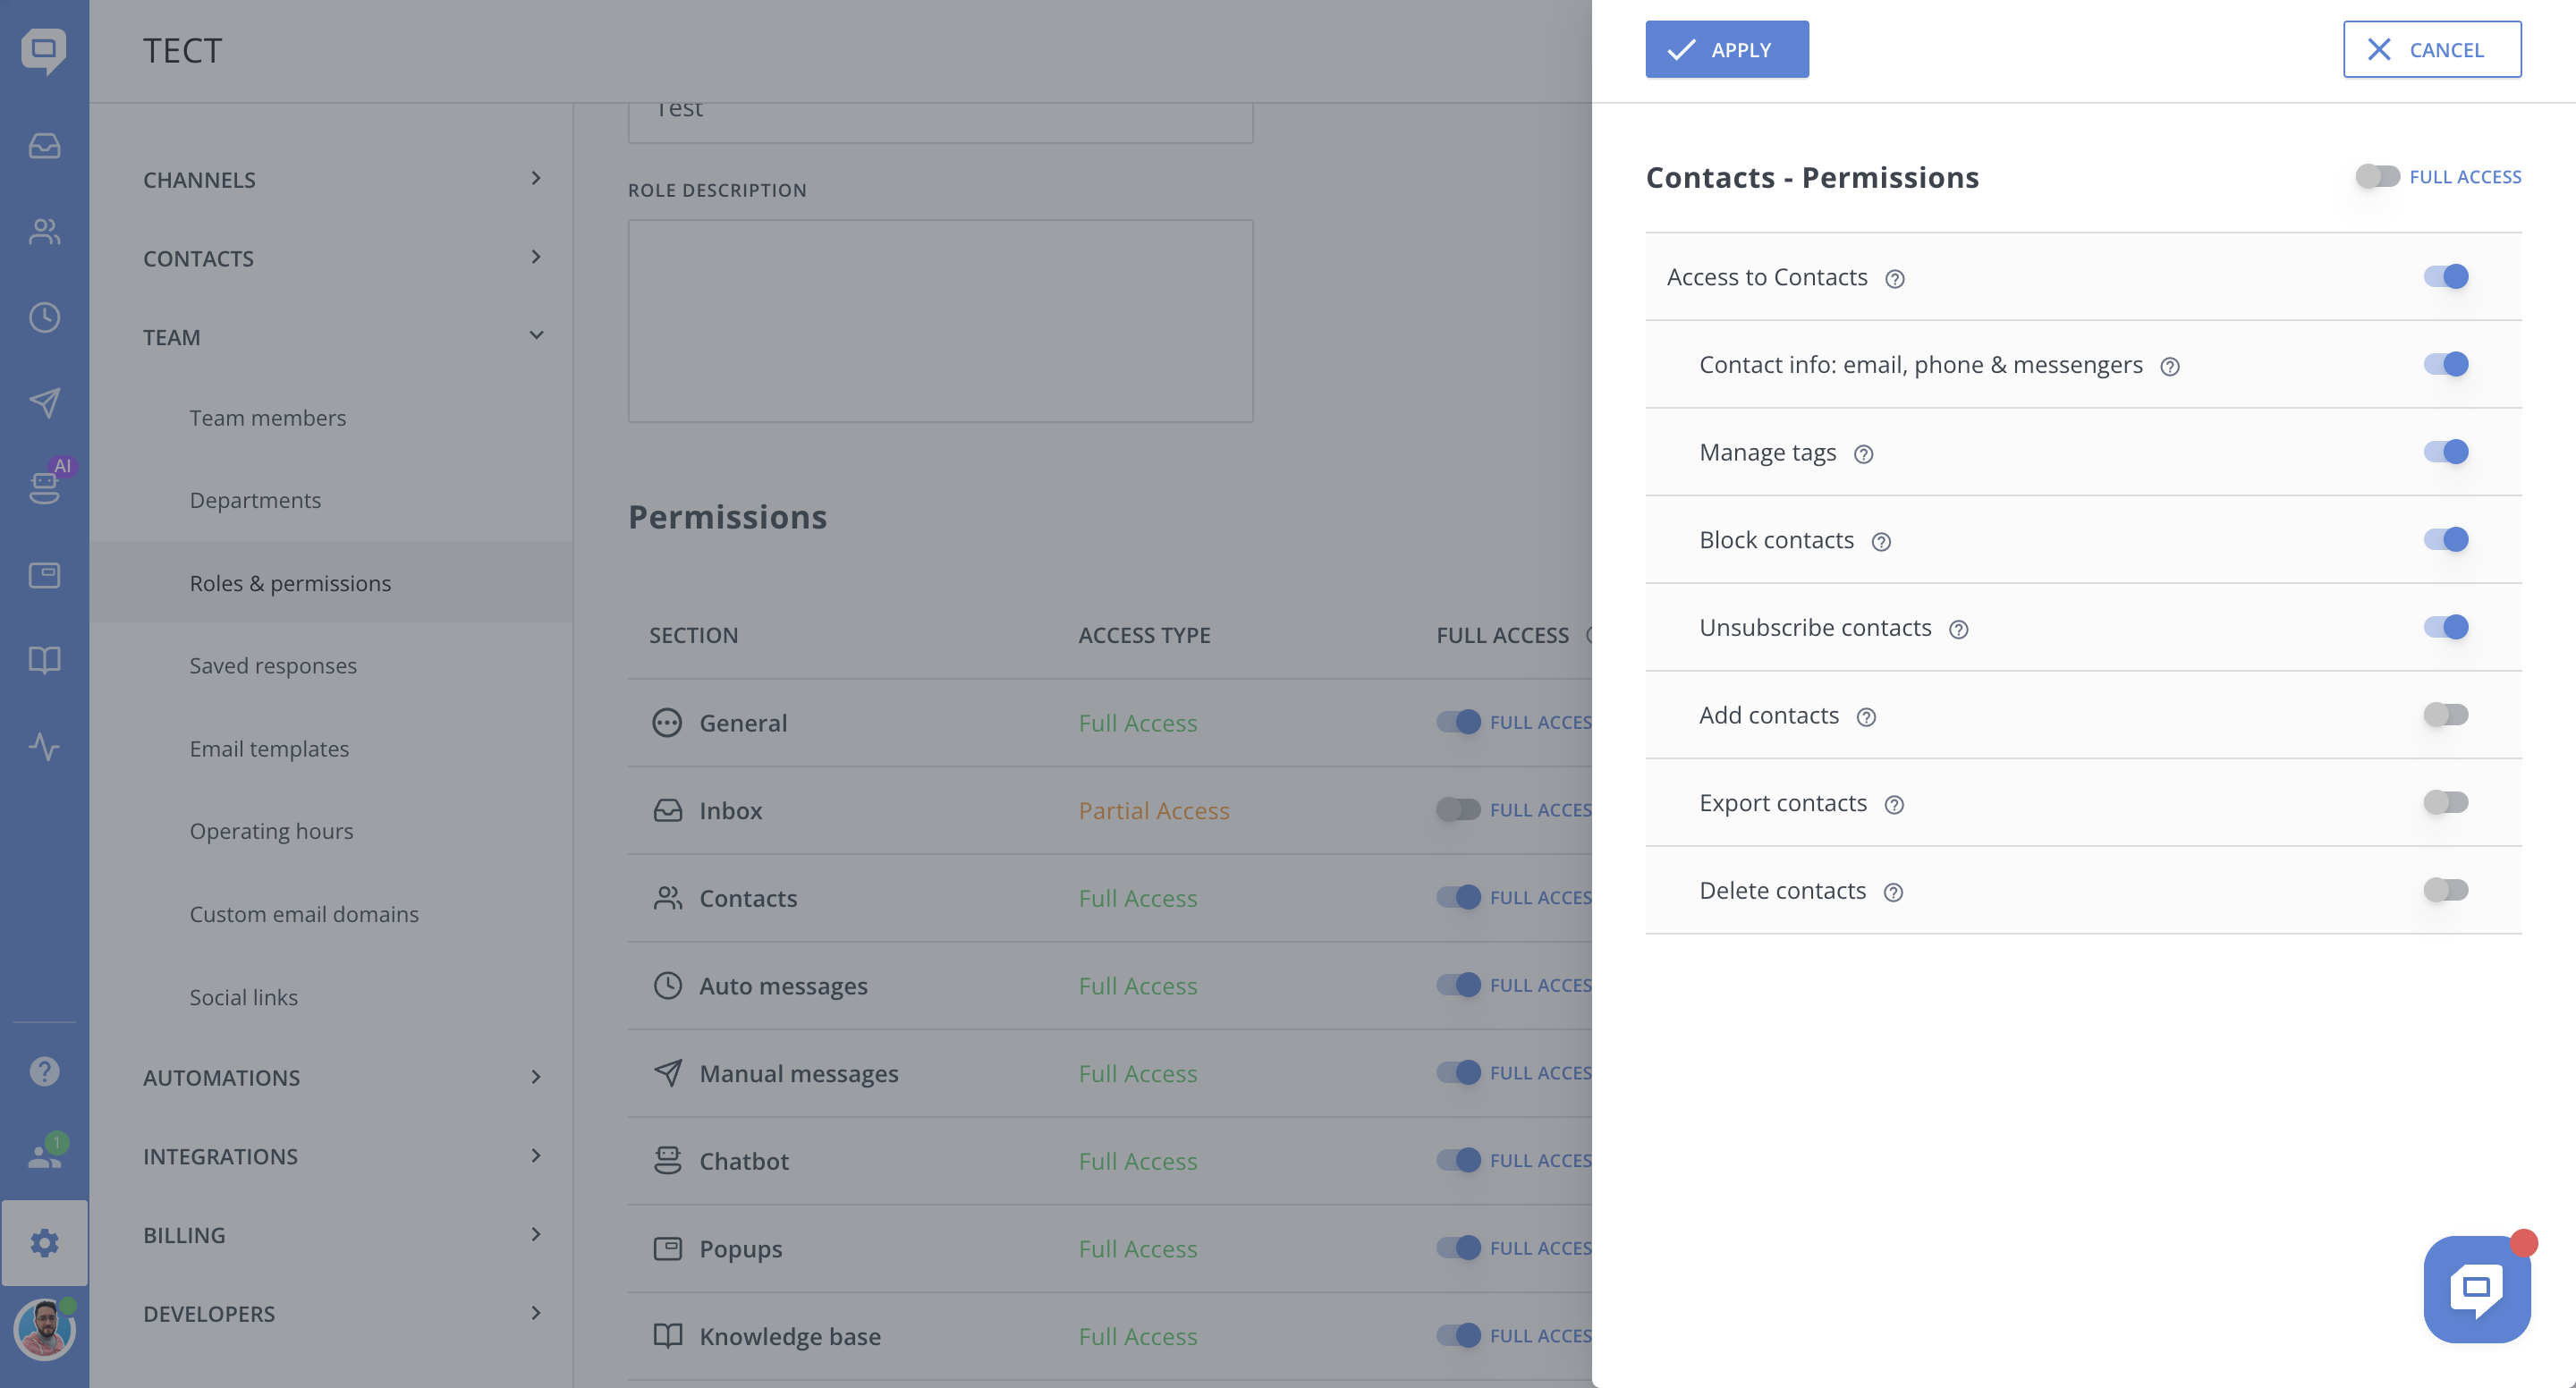Open the floating chat widget bubble
This screenshot has width=2576, height=1388.
pos(2475,1288)
